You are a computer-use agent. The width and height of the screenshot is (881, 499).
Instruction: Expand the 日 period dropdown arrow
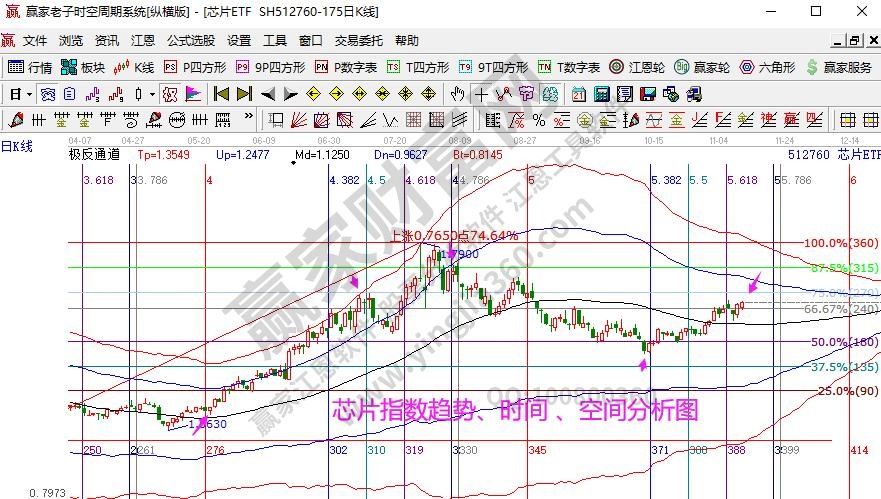pyautogui.click(x=30, y=94)
